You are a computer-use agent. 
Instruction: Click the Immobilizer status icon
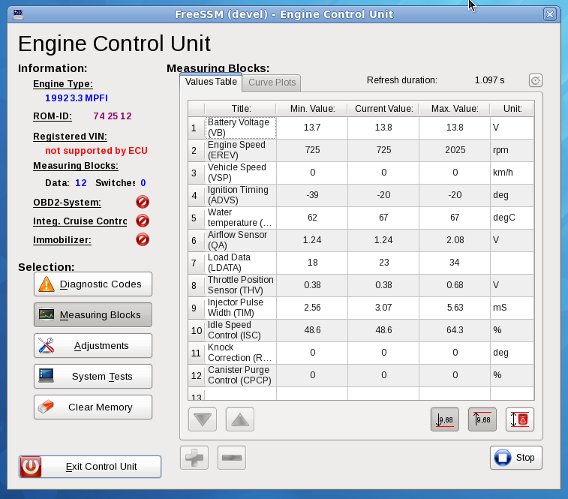point(142,240)
